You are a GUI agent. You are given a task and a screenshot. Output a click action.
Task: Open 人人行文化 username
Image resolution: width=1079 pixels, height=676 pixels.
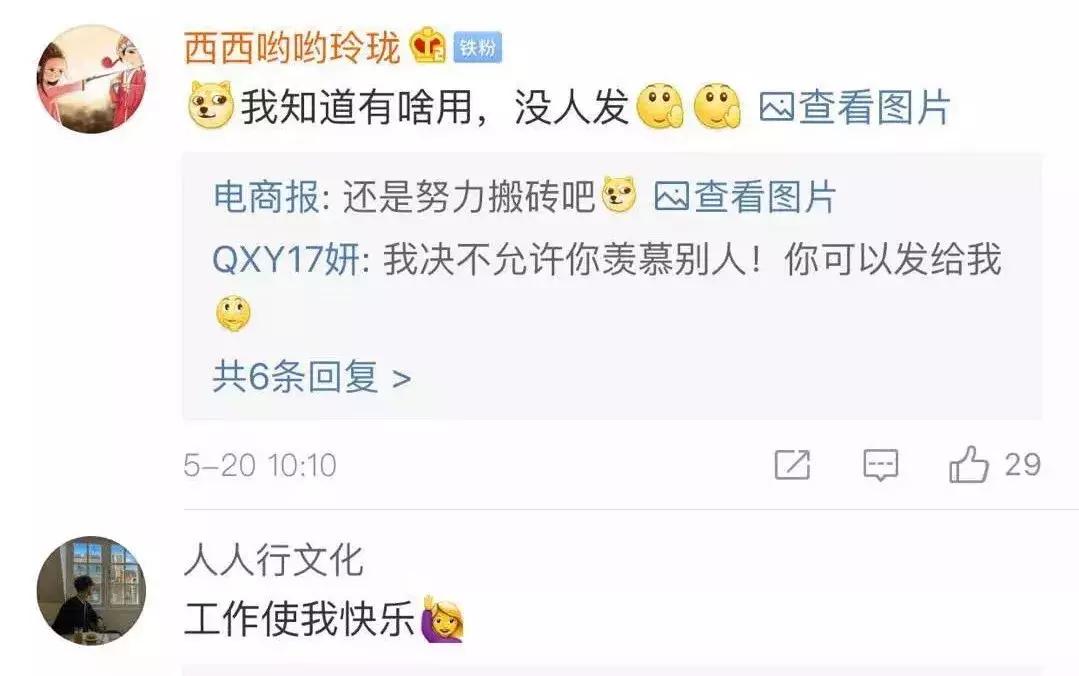273,560
